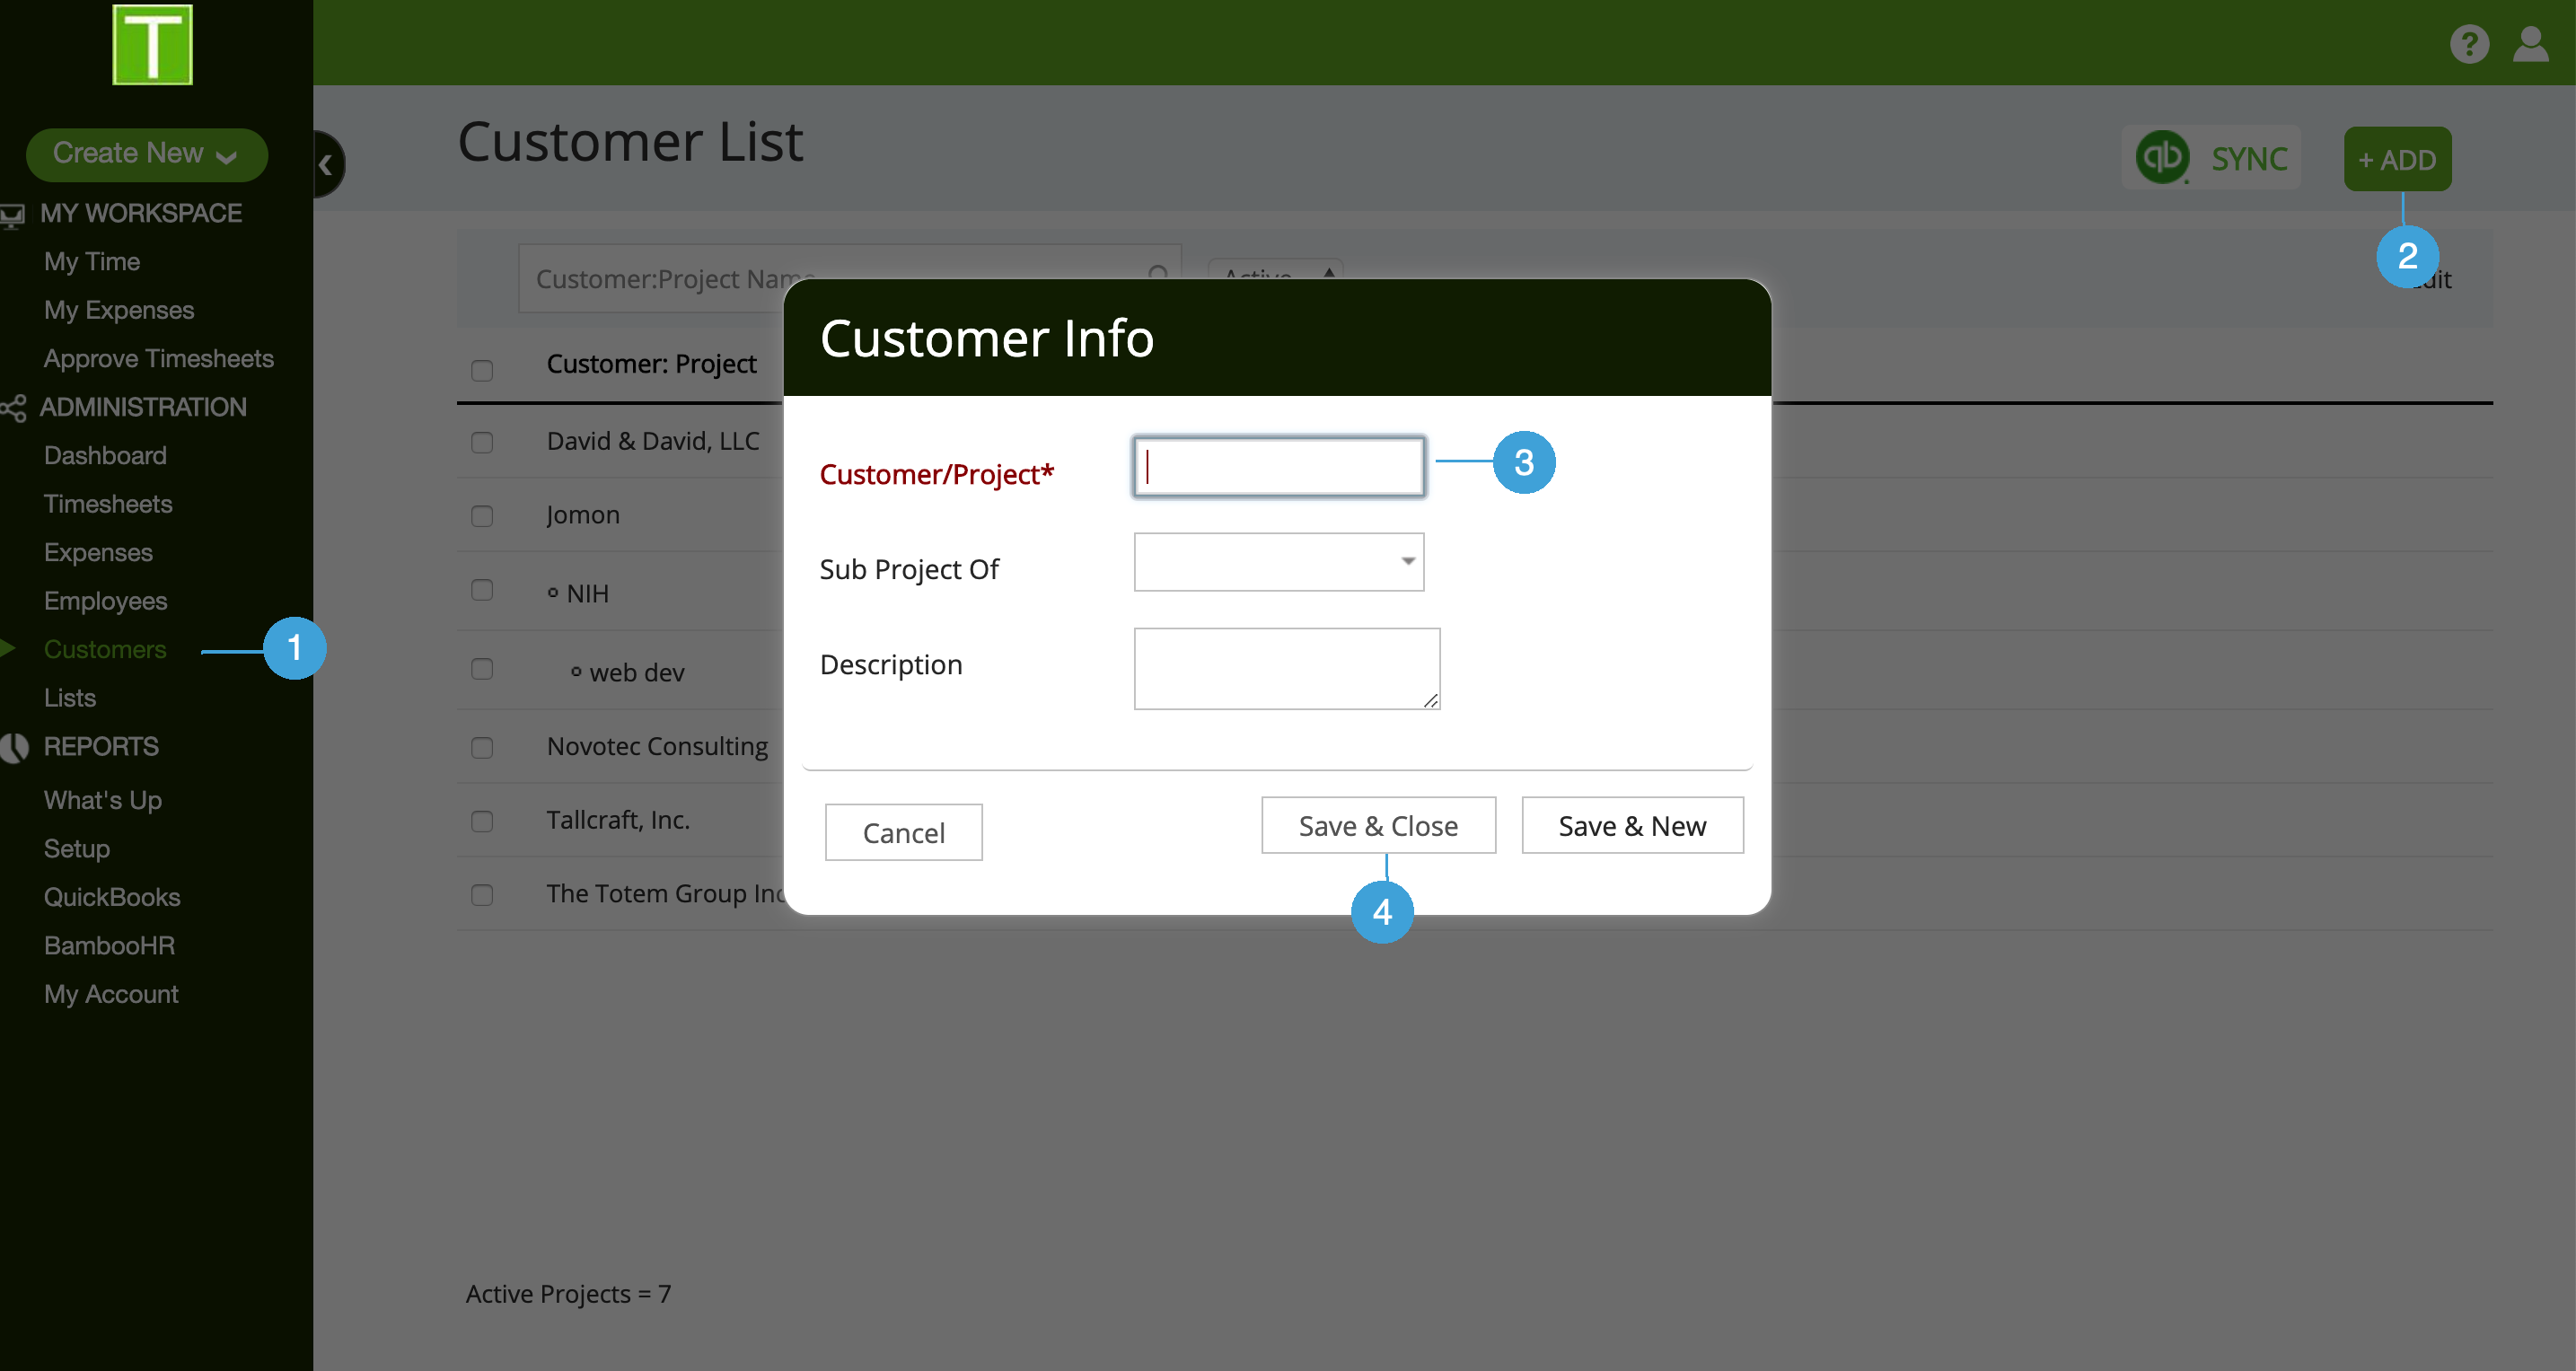
Task: Open the Active status filter dropdown
Action: (1275, 272)
